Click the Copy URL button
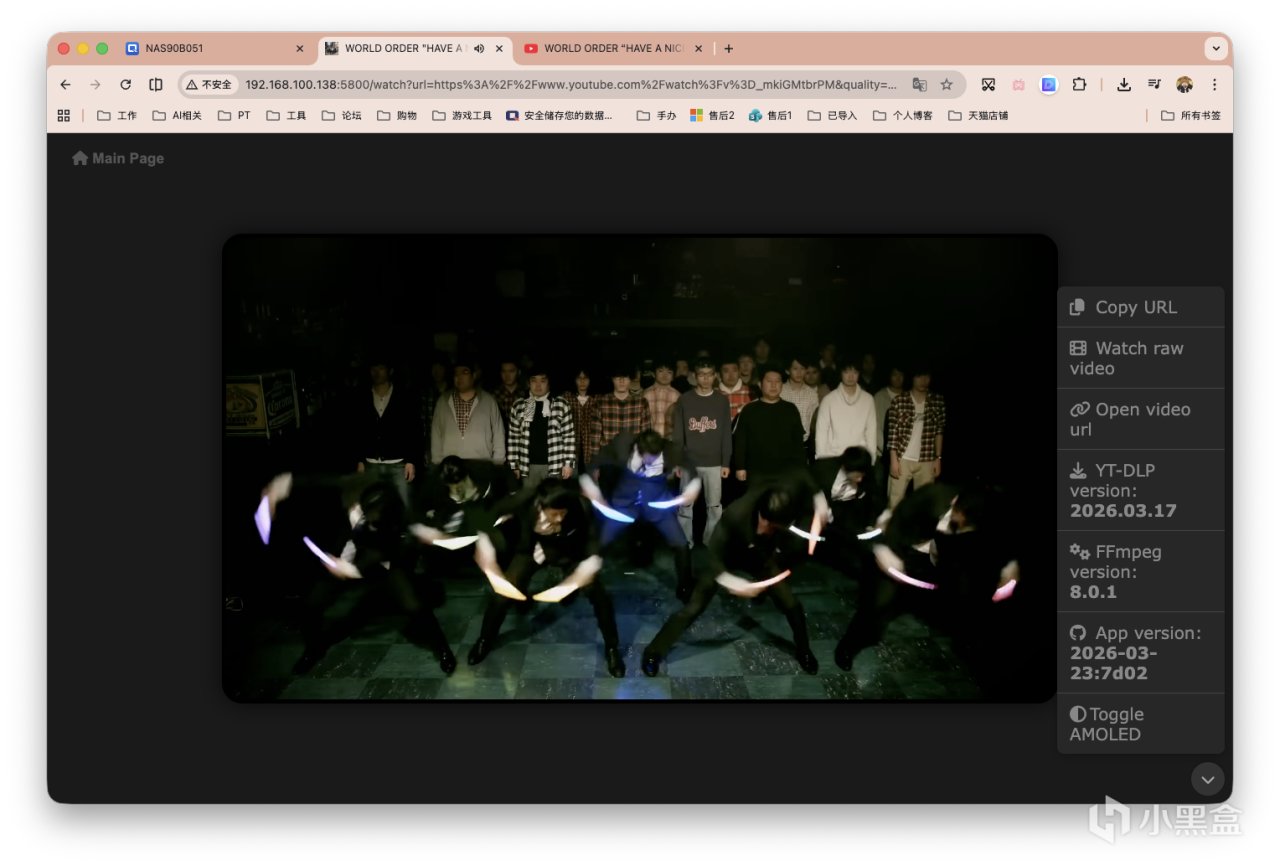This screenshot has height=866, width=1280. click(1141, 307)
